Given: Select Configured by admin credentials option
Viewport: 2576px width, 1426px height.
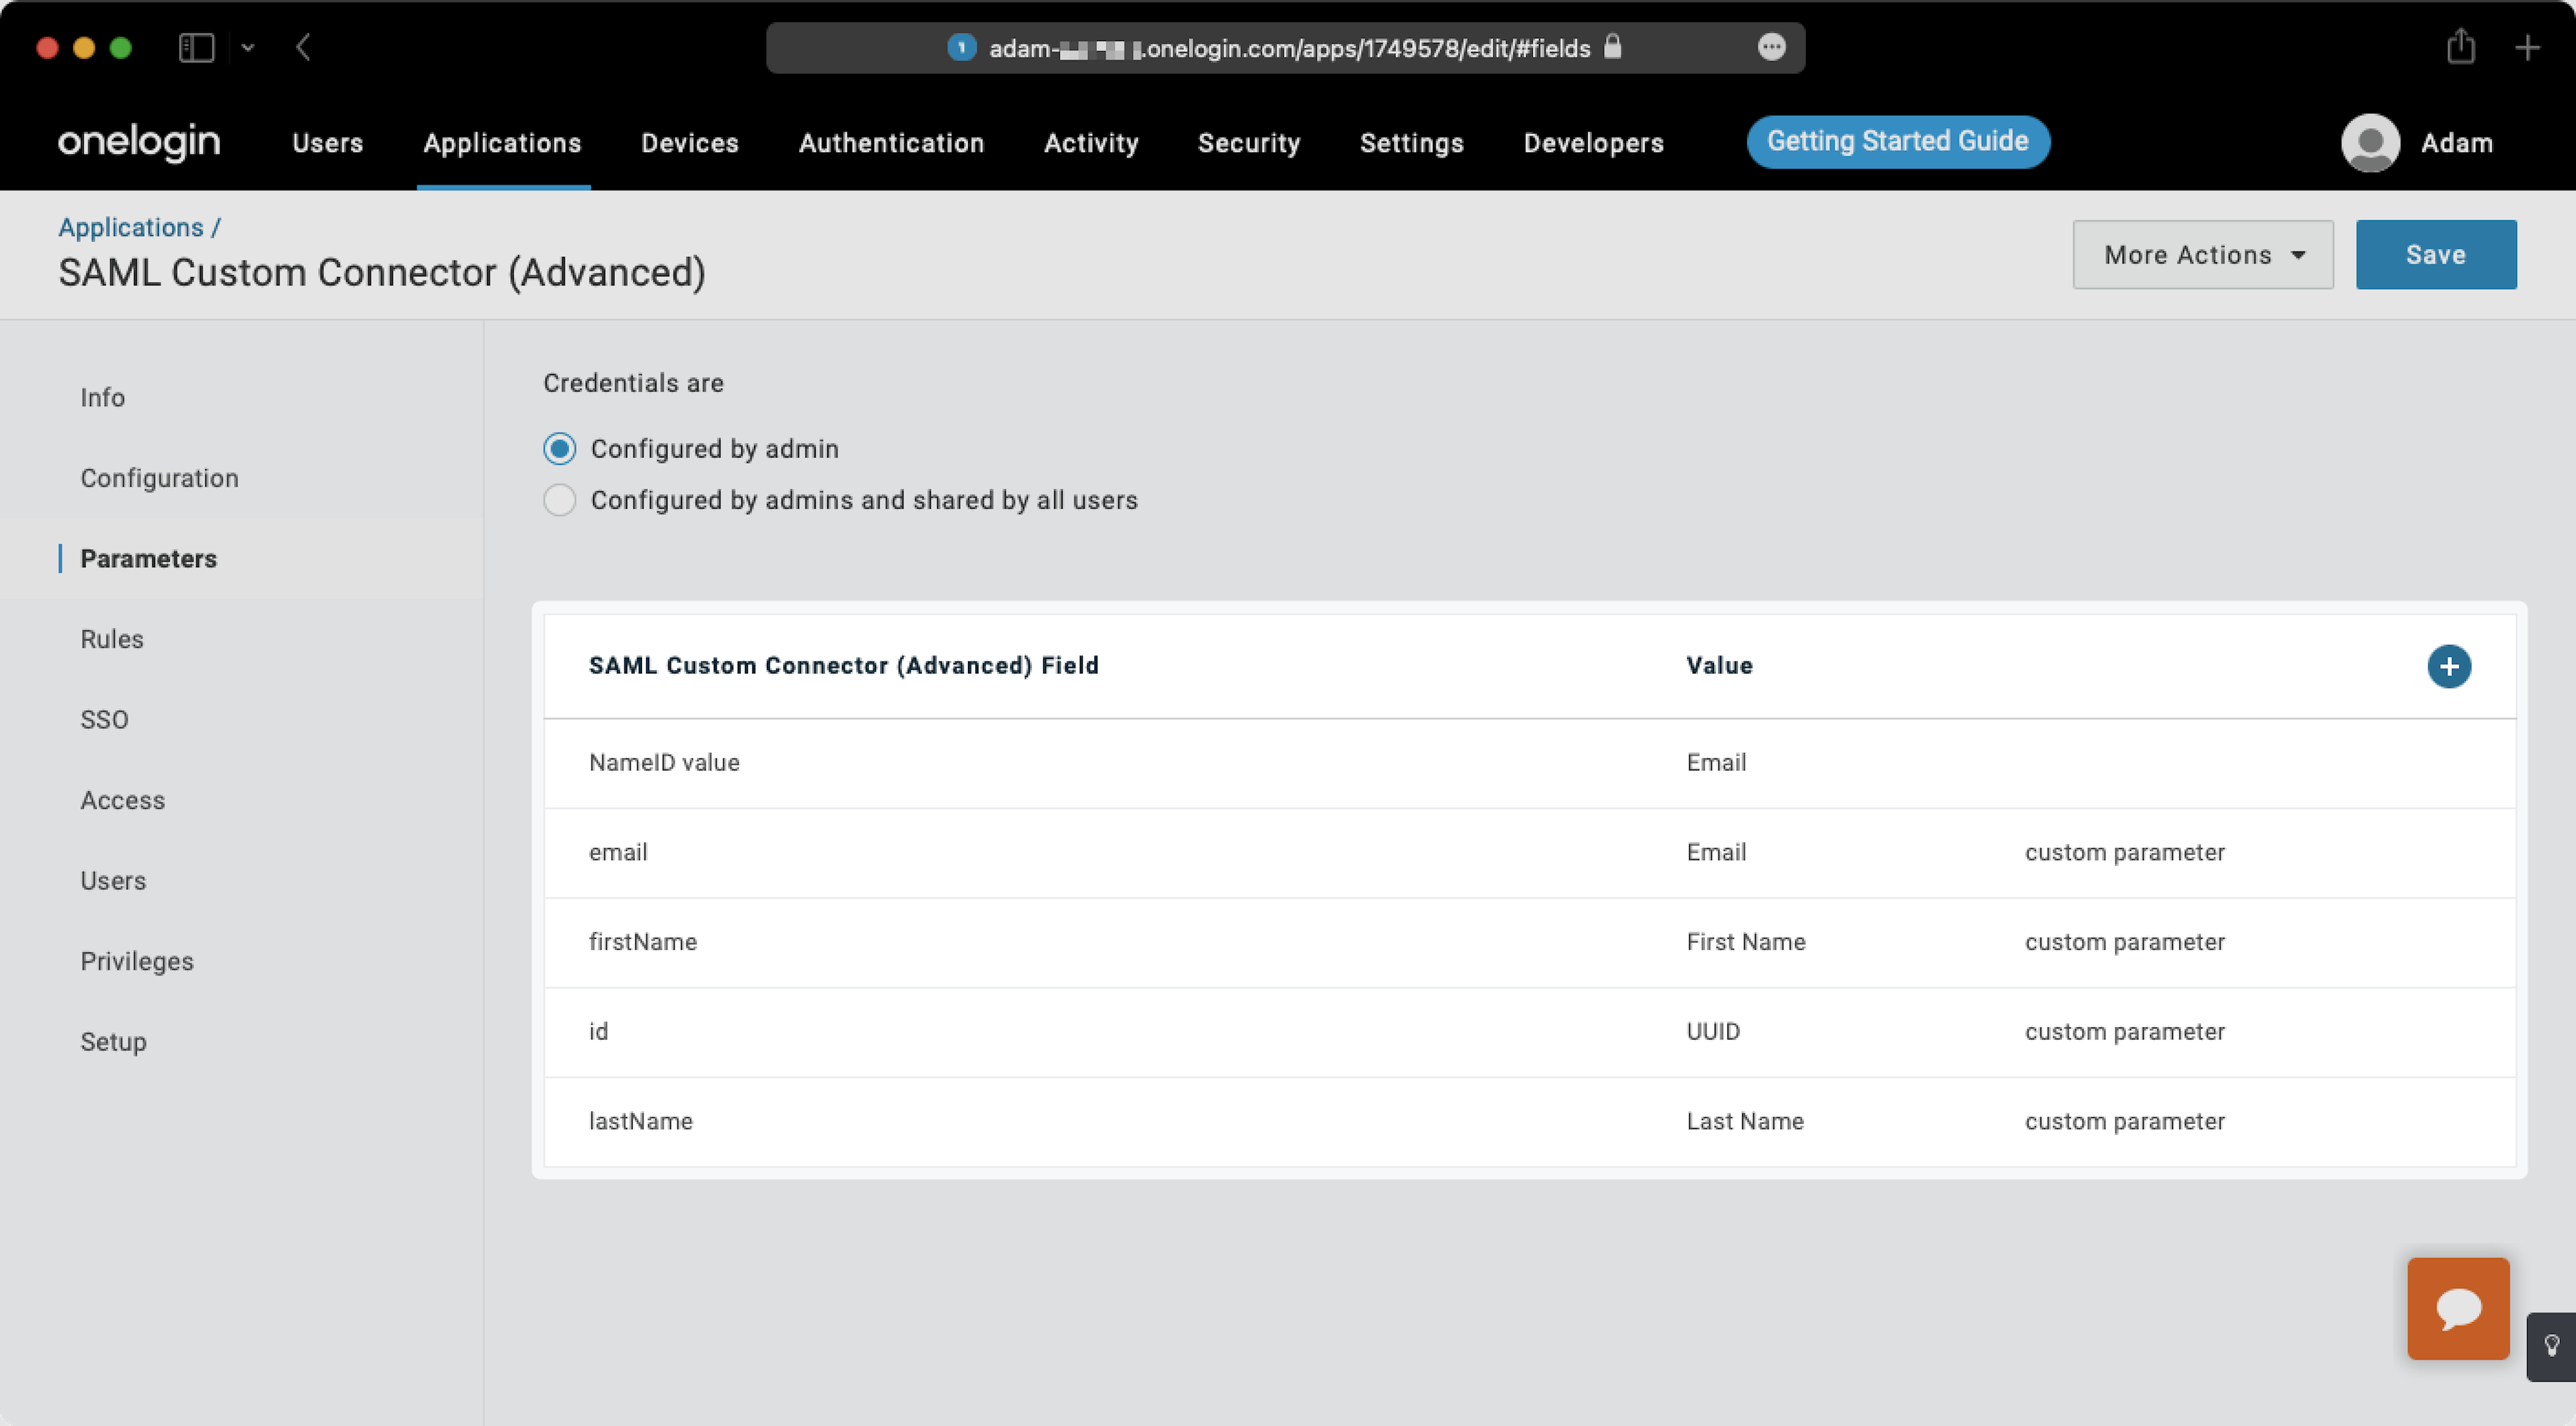Looking at the screenshot, I should [559, 449].
